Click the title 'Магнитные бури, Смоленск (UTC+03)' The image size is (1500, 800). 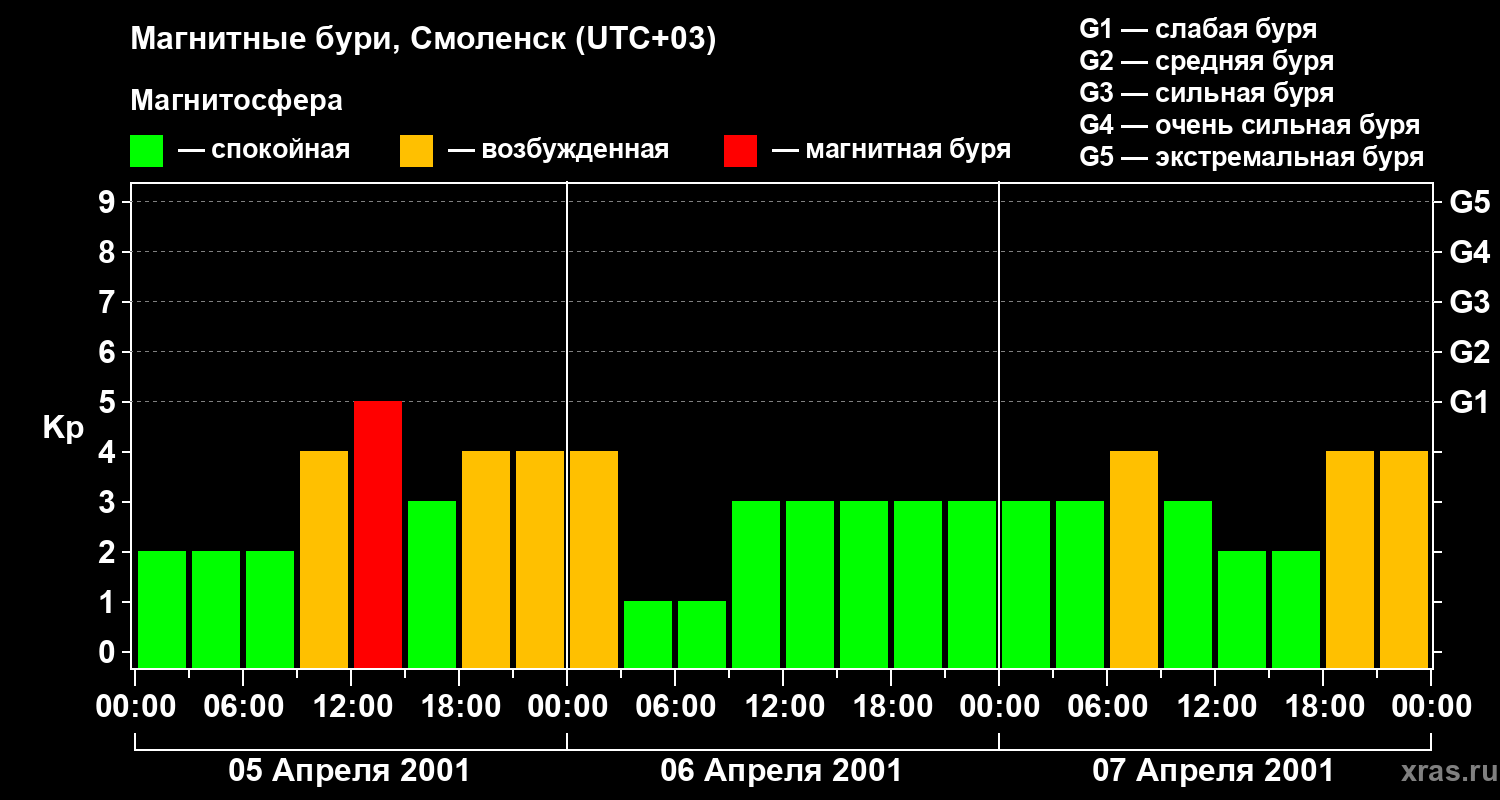(x=424, y=41)
